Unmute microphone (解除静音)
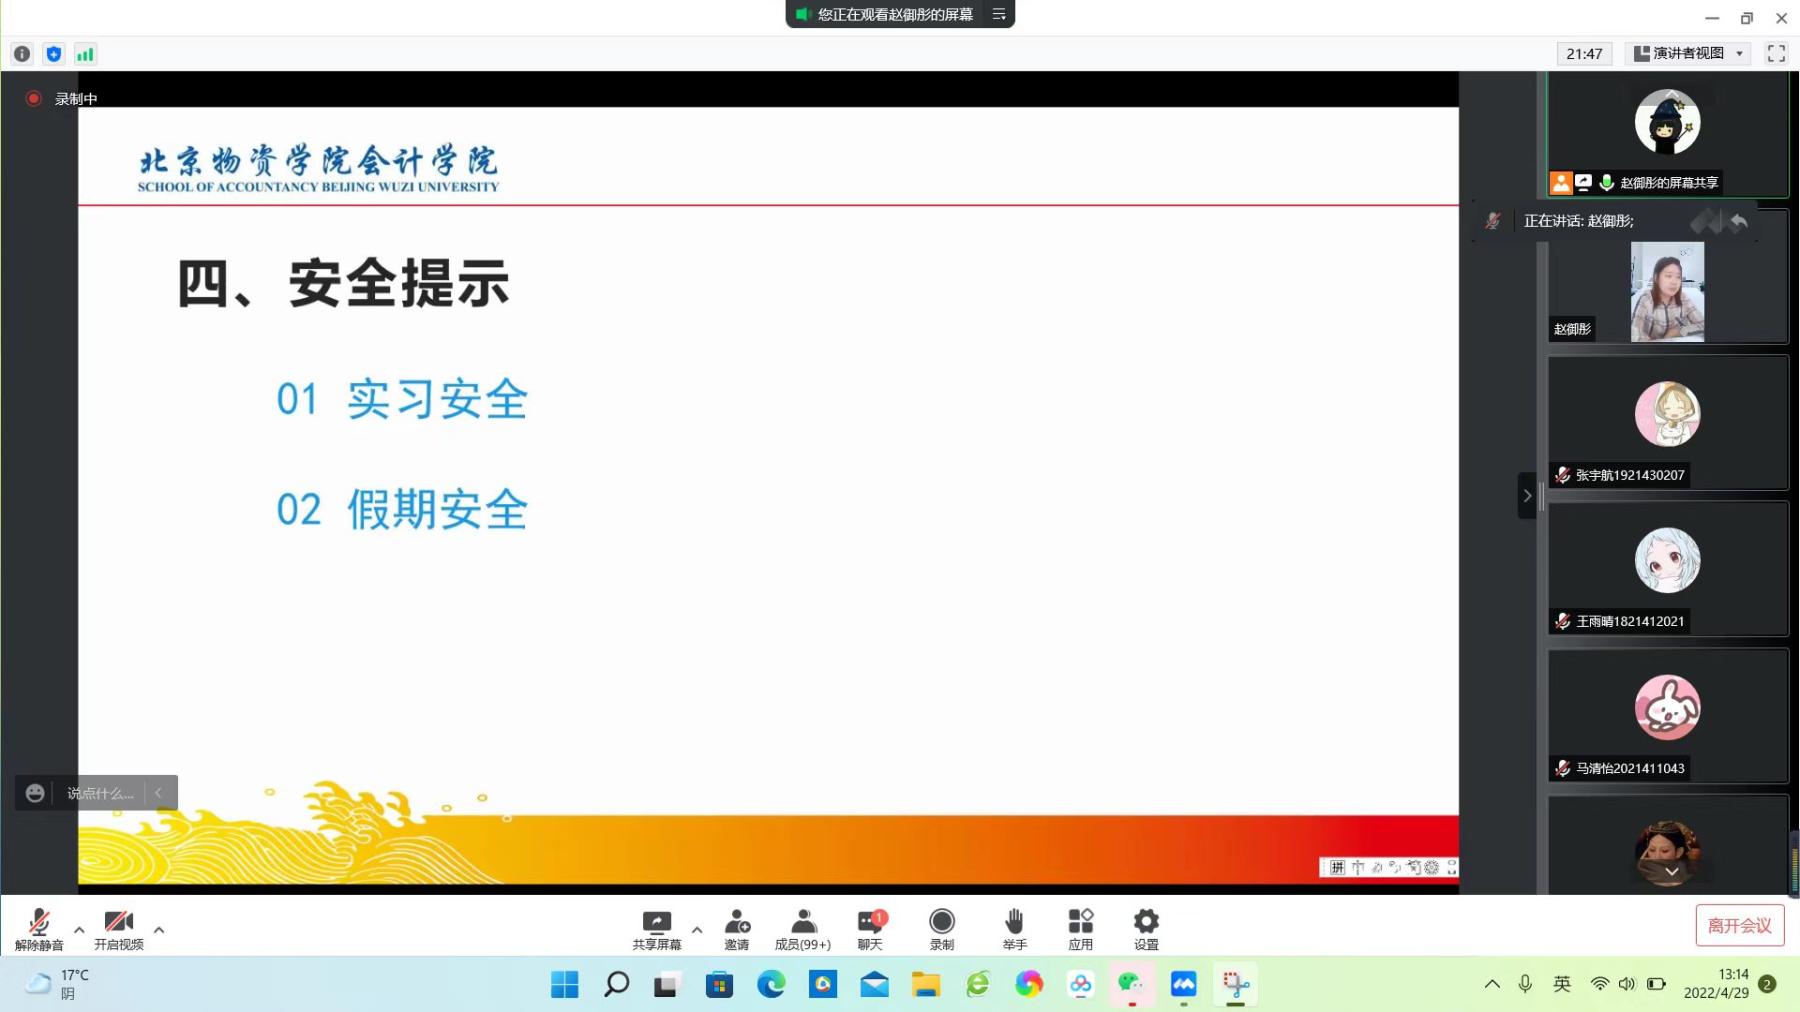Screen dimensions: 1800x1012 click(x=39, y=928)
